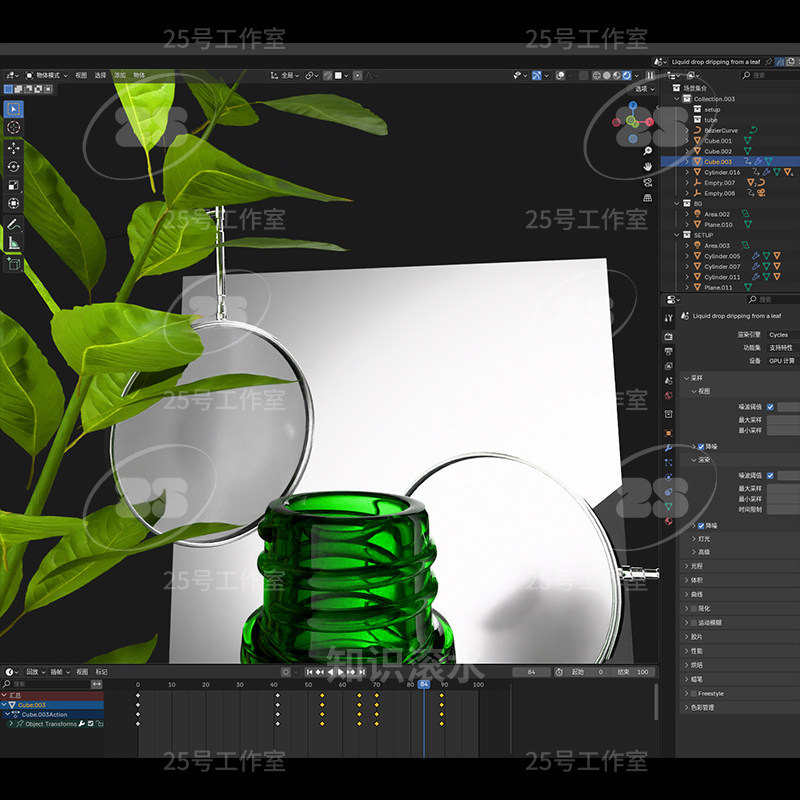Activate the 3D Cursor tool
The width and height of the screenshot is (800, 800).
14,127
